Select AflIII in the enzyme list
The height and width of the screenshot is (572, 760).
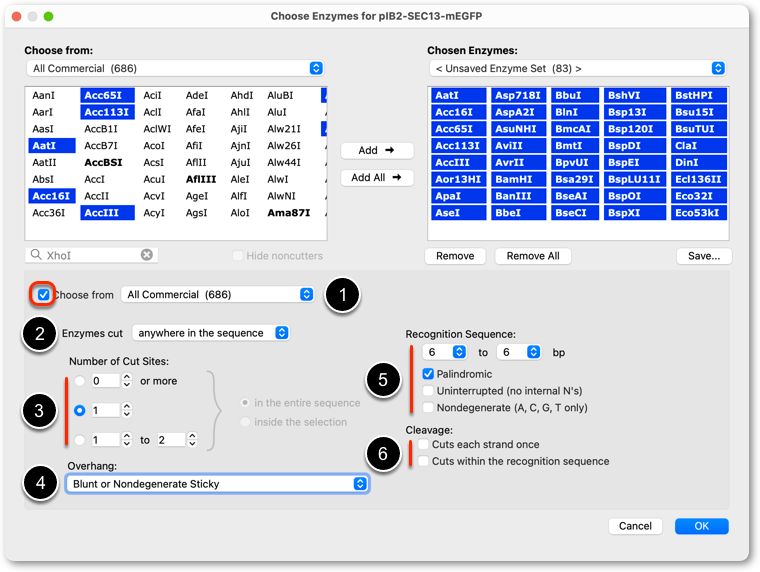point(201,179)
